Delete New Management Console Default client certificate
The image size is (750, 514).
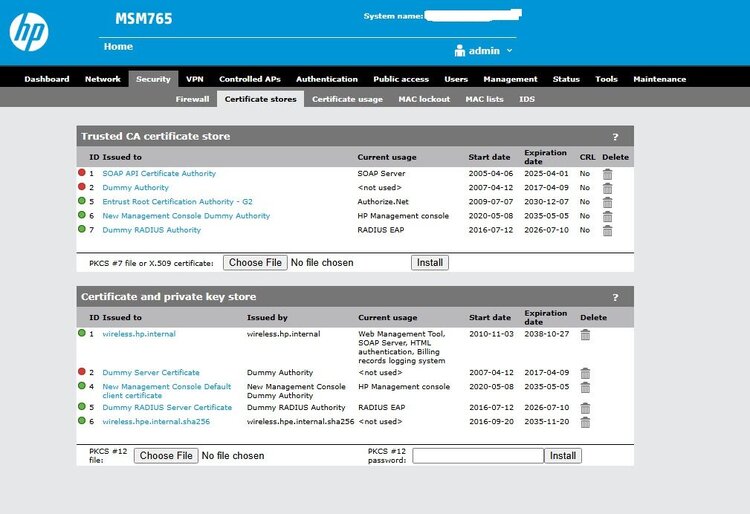[585, 387]
